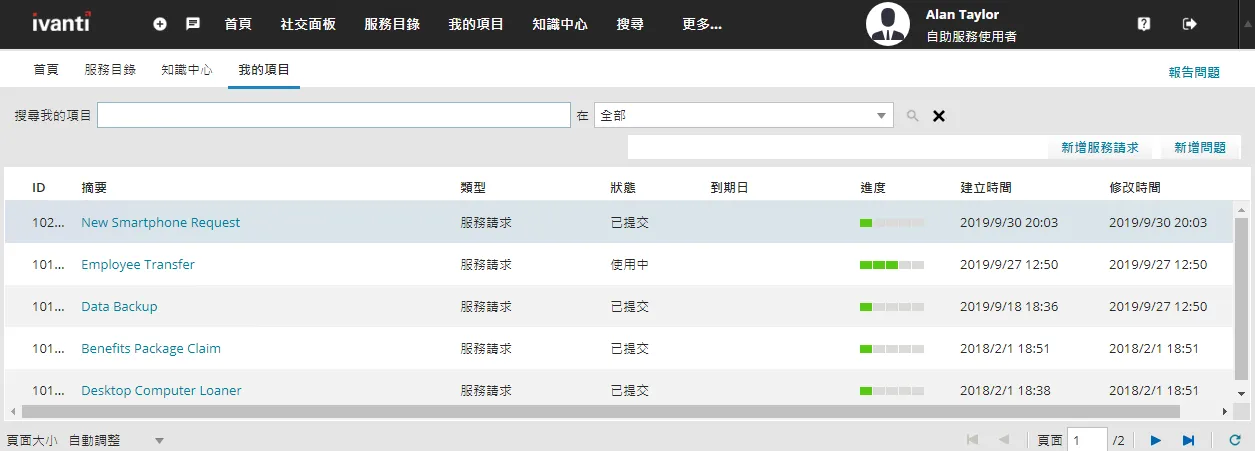Click horizontal scrollbar left arrow
The image size is (1255, 451).
coord(12,411)
